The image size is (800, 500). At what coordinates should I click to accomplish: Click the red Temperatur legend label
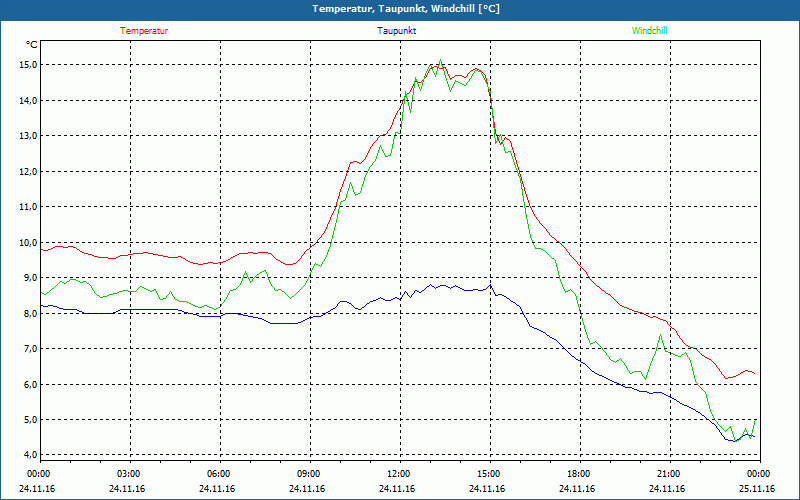(144, 31)
